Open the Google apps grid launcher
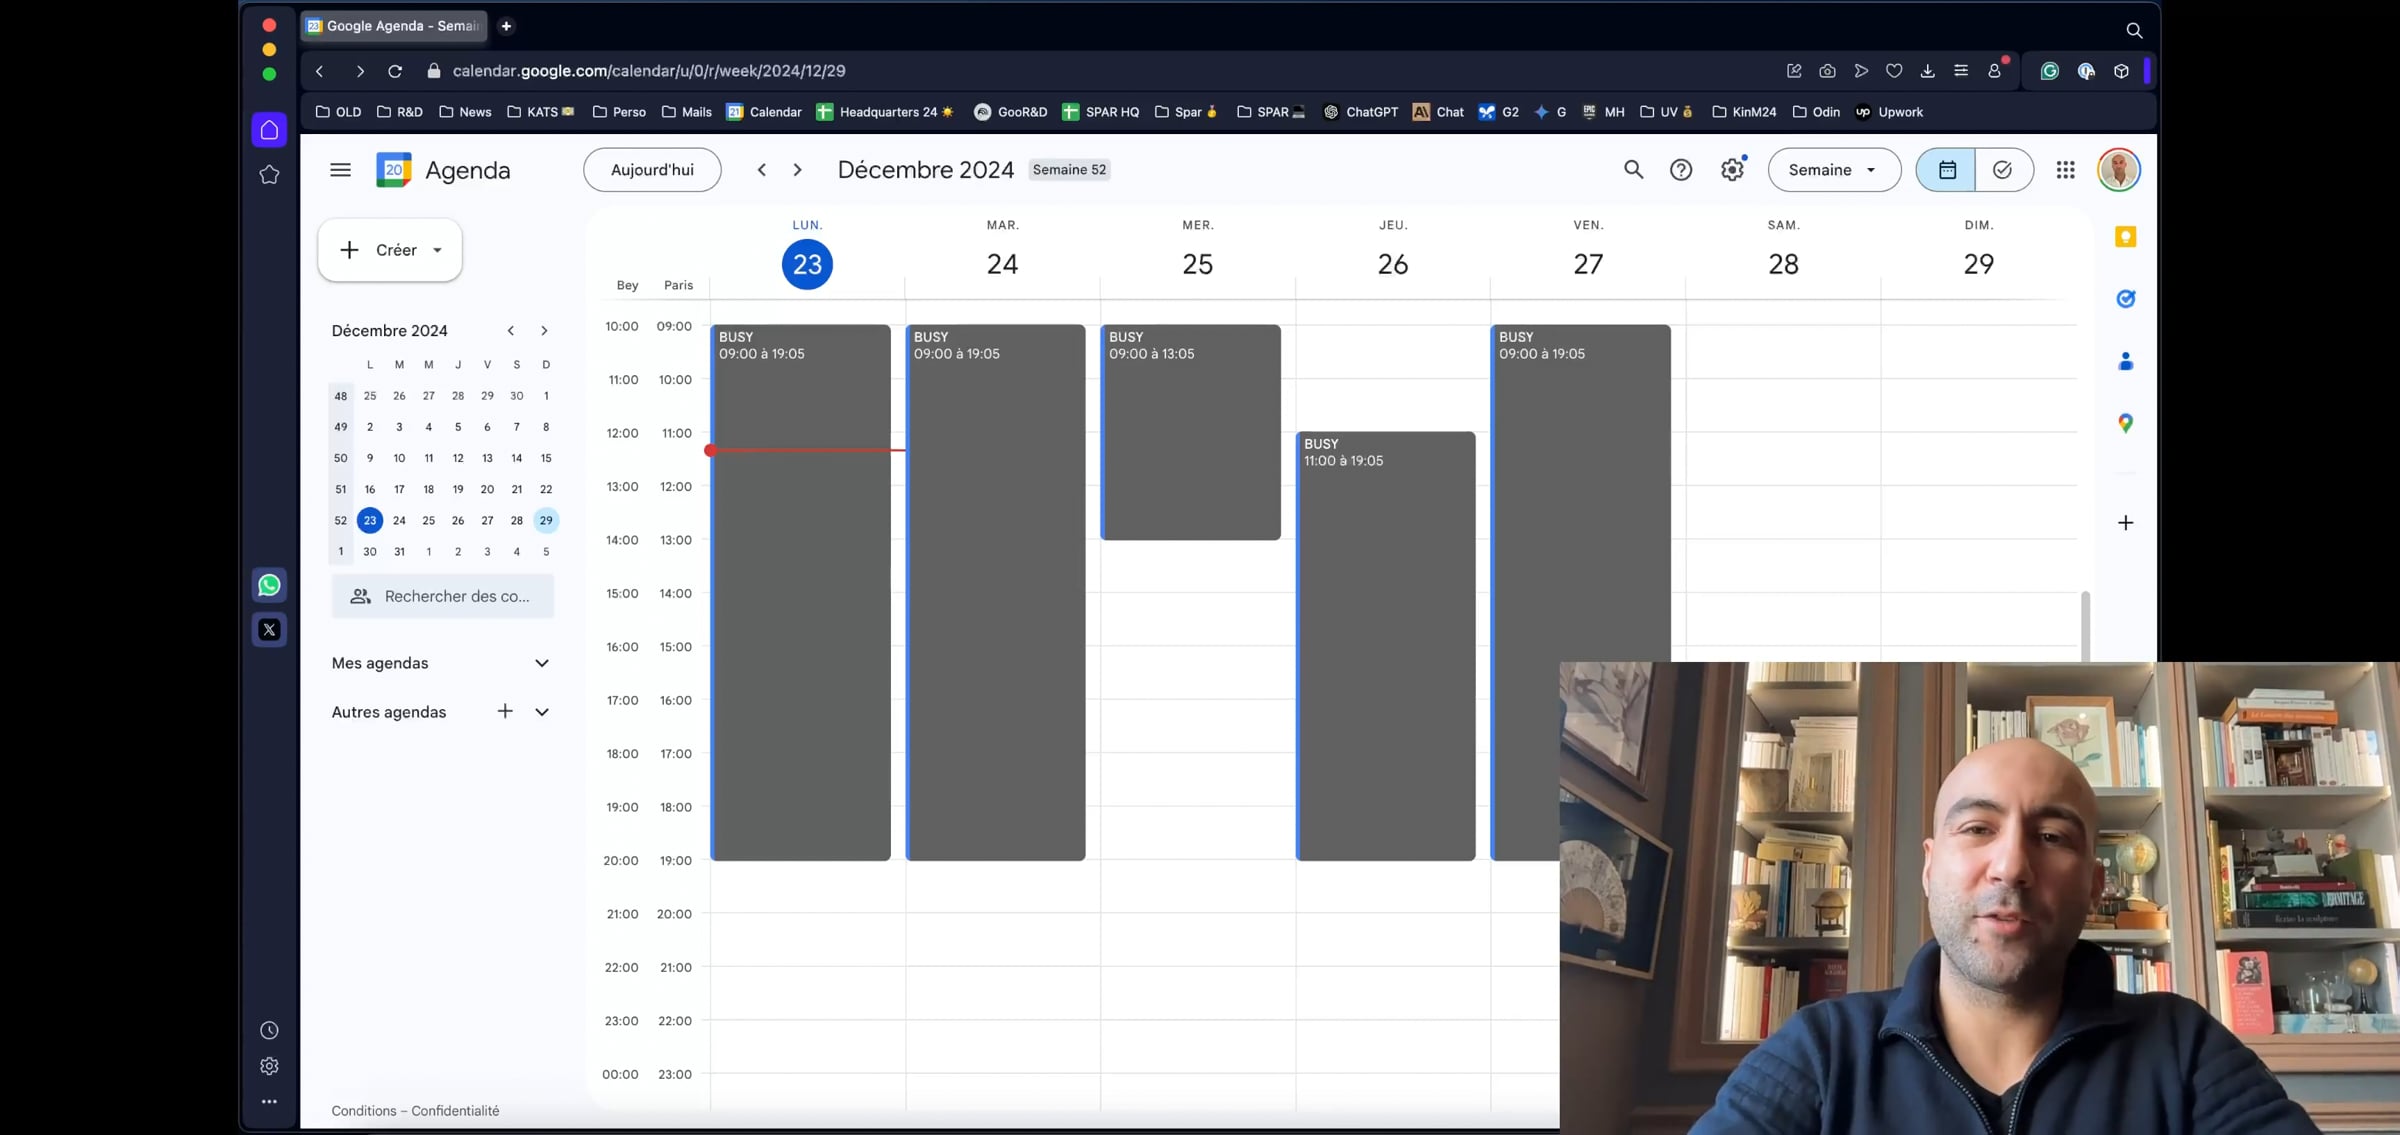2400x1135 pixels. tap(2064, 170)
